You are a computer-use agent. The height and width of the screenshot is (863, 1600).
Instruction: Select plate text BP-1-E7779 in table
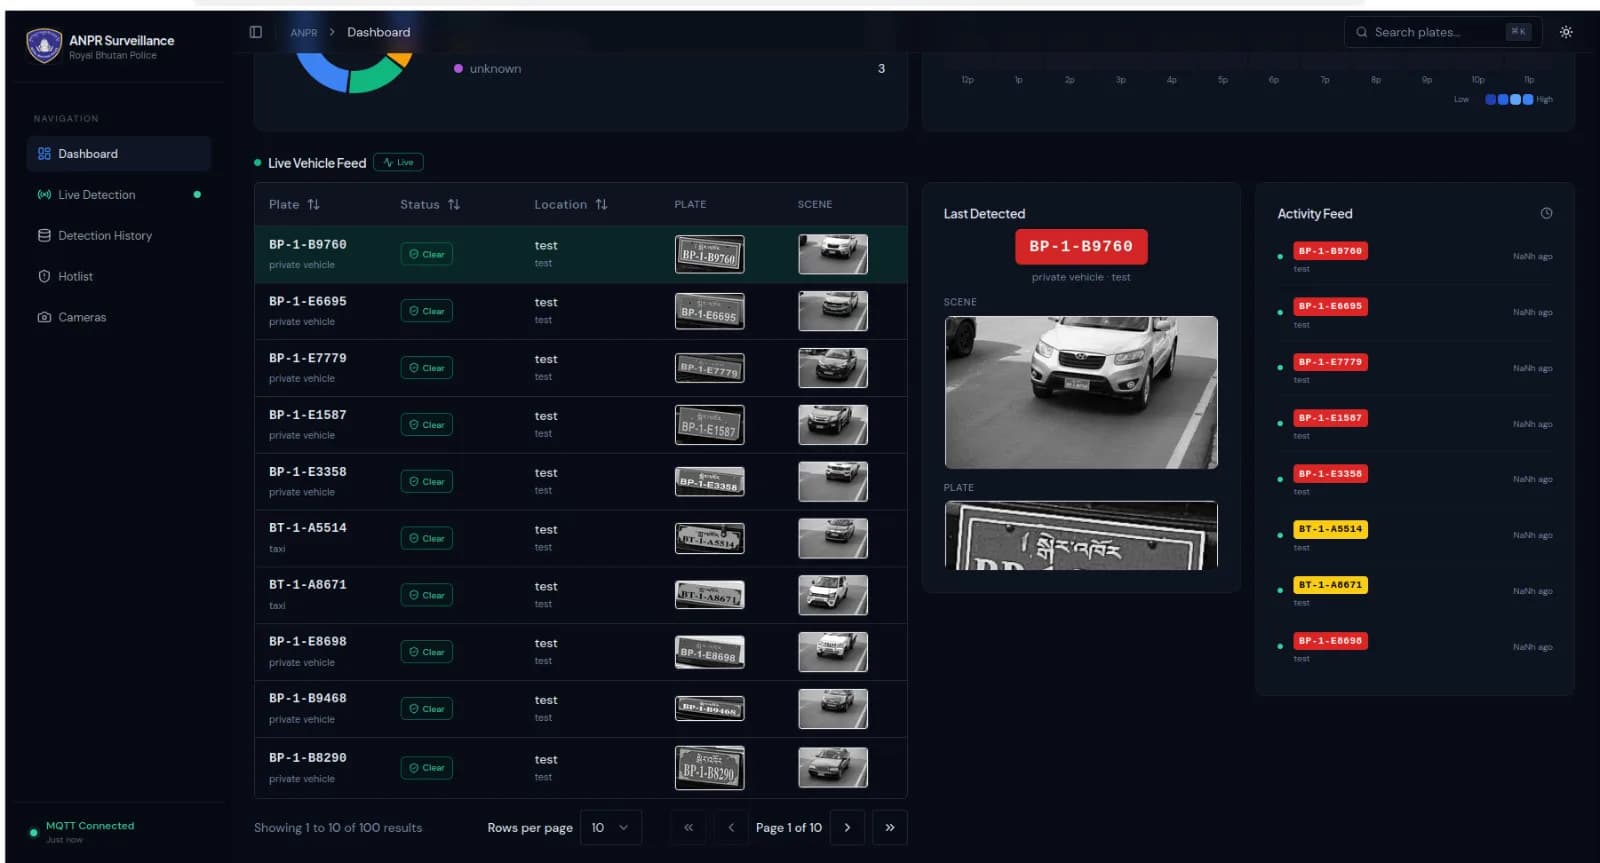pyautogui.click(x=308, y=358)
